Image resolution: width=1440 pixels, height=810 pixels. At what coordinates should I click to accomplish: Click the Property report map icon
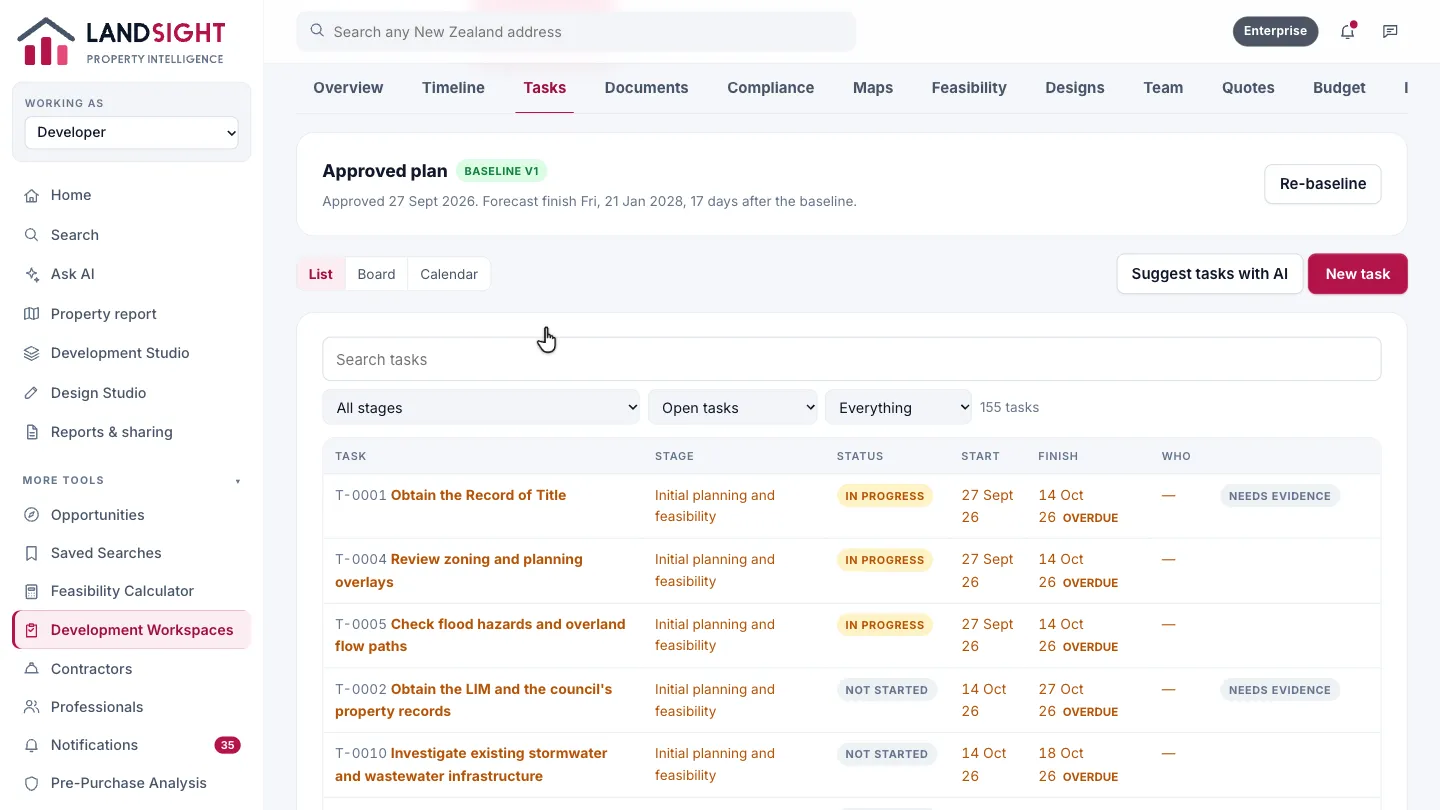(x=32, y=314)
